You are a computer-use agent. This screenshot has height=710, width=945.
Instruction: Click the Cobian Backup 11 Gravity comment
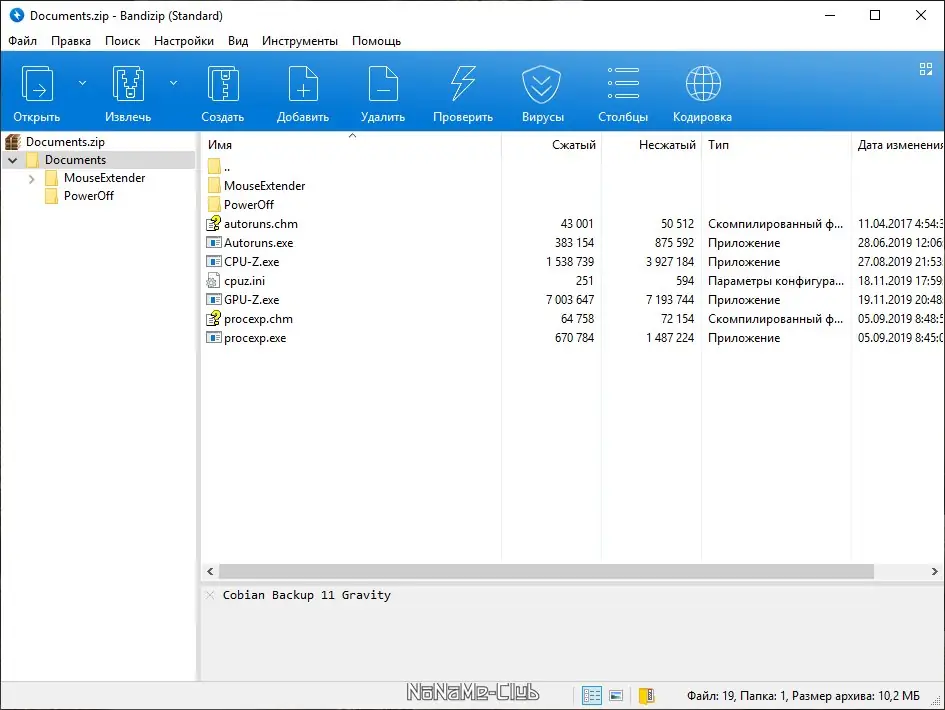coord(307,595)
